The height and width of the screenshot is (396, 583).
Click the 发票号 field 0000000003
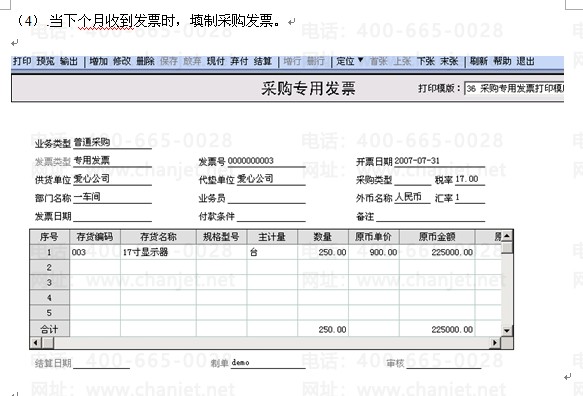[x=266, y=161]
